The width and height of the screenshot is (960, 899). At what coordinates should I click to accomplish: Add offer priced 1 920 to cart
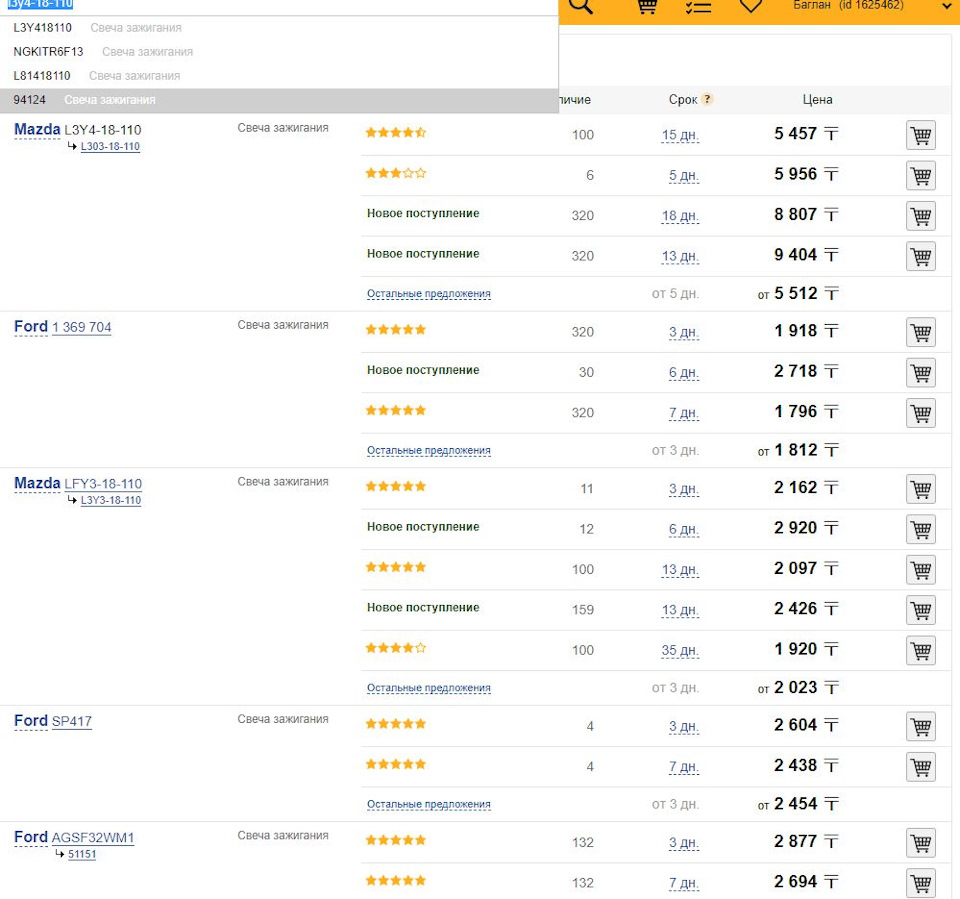click(921, 650)
